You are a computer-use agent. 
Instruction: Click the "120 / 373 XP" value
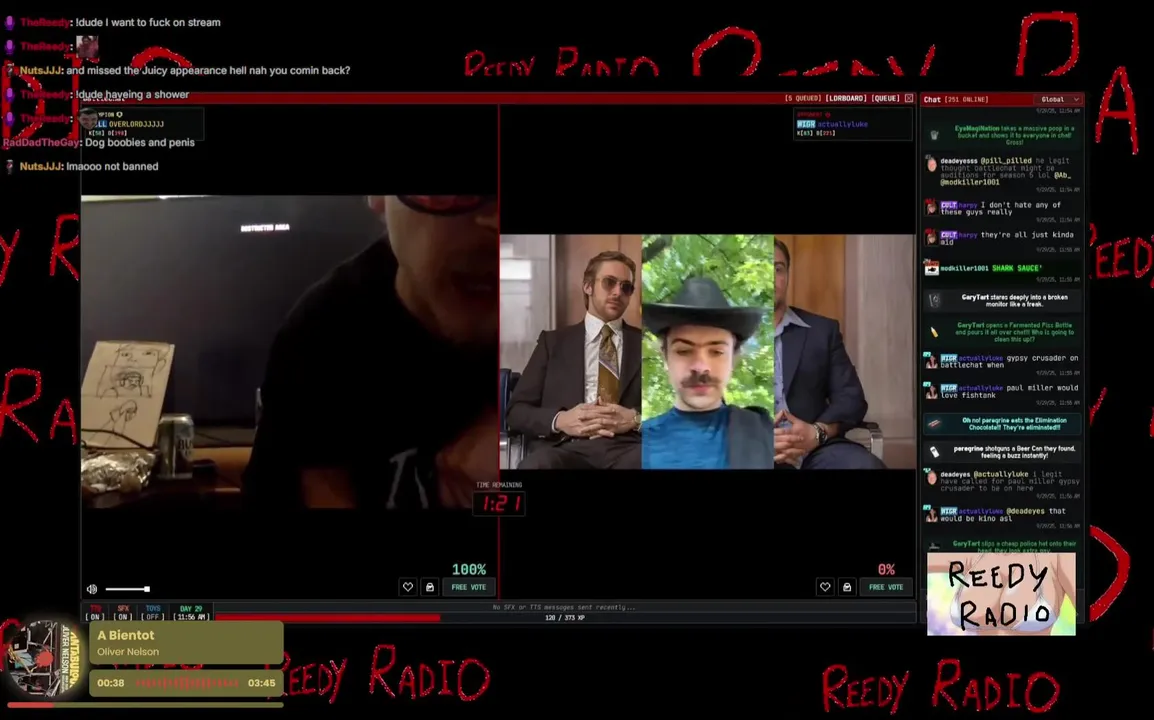point(564,618)
